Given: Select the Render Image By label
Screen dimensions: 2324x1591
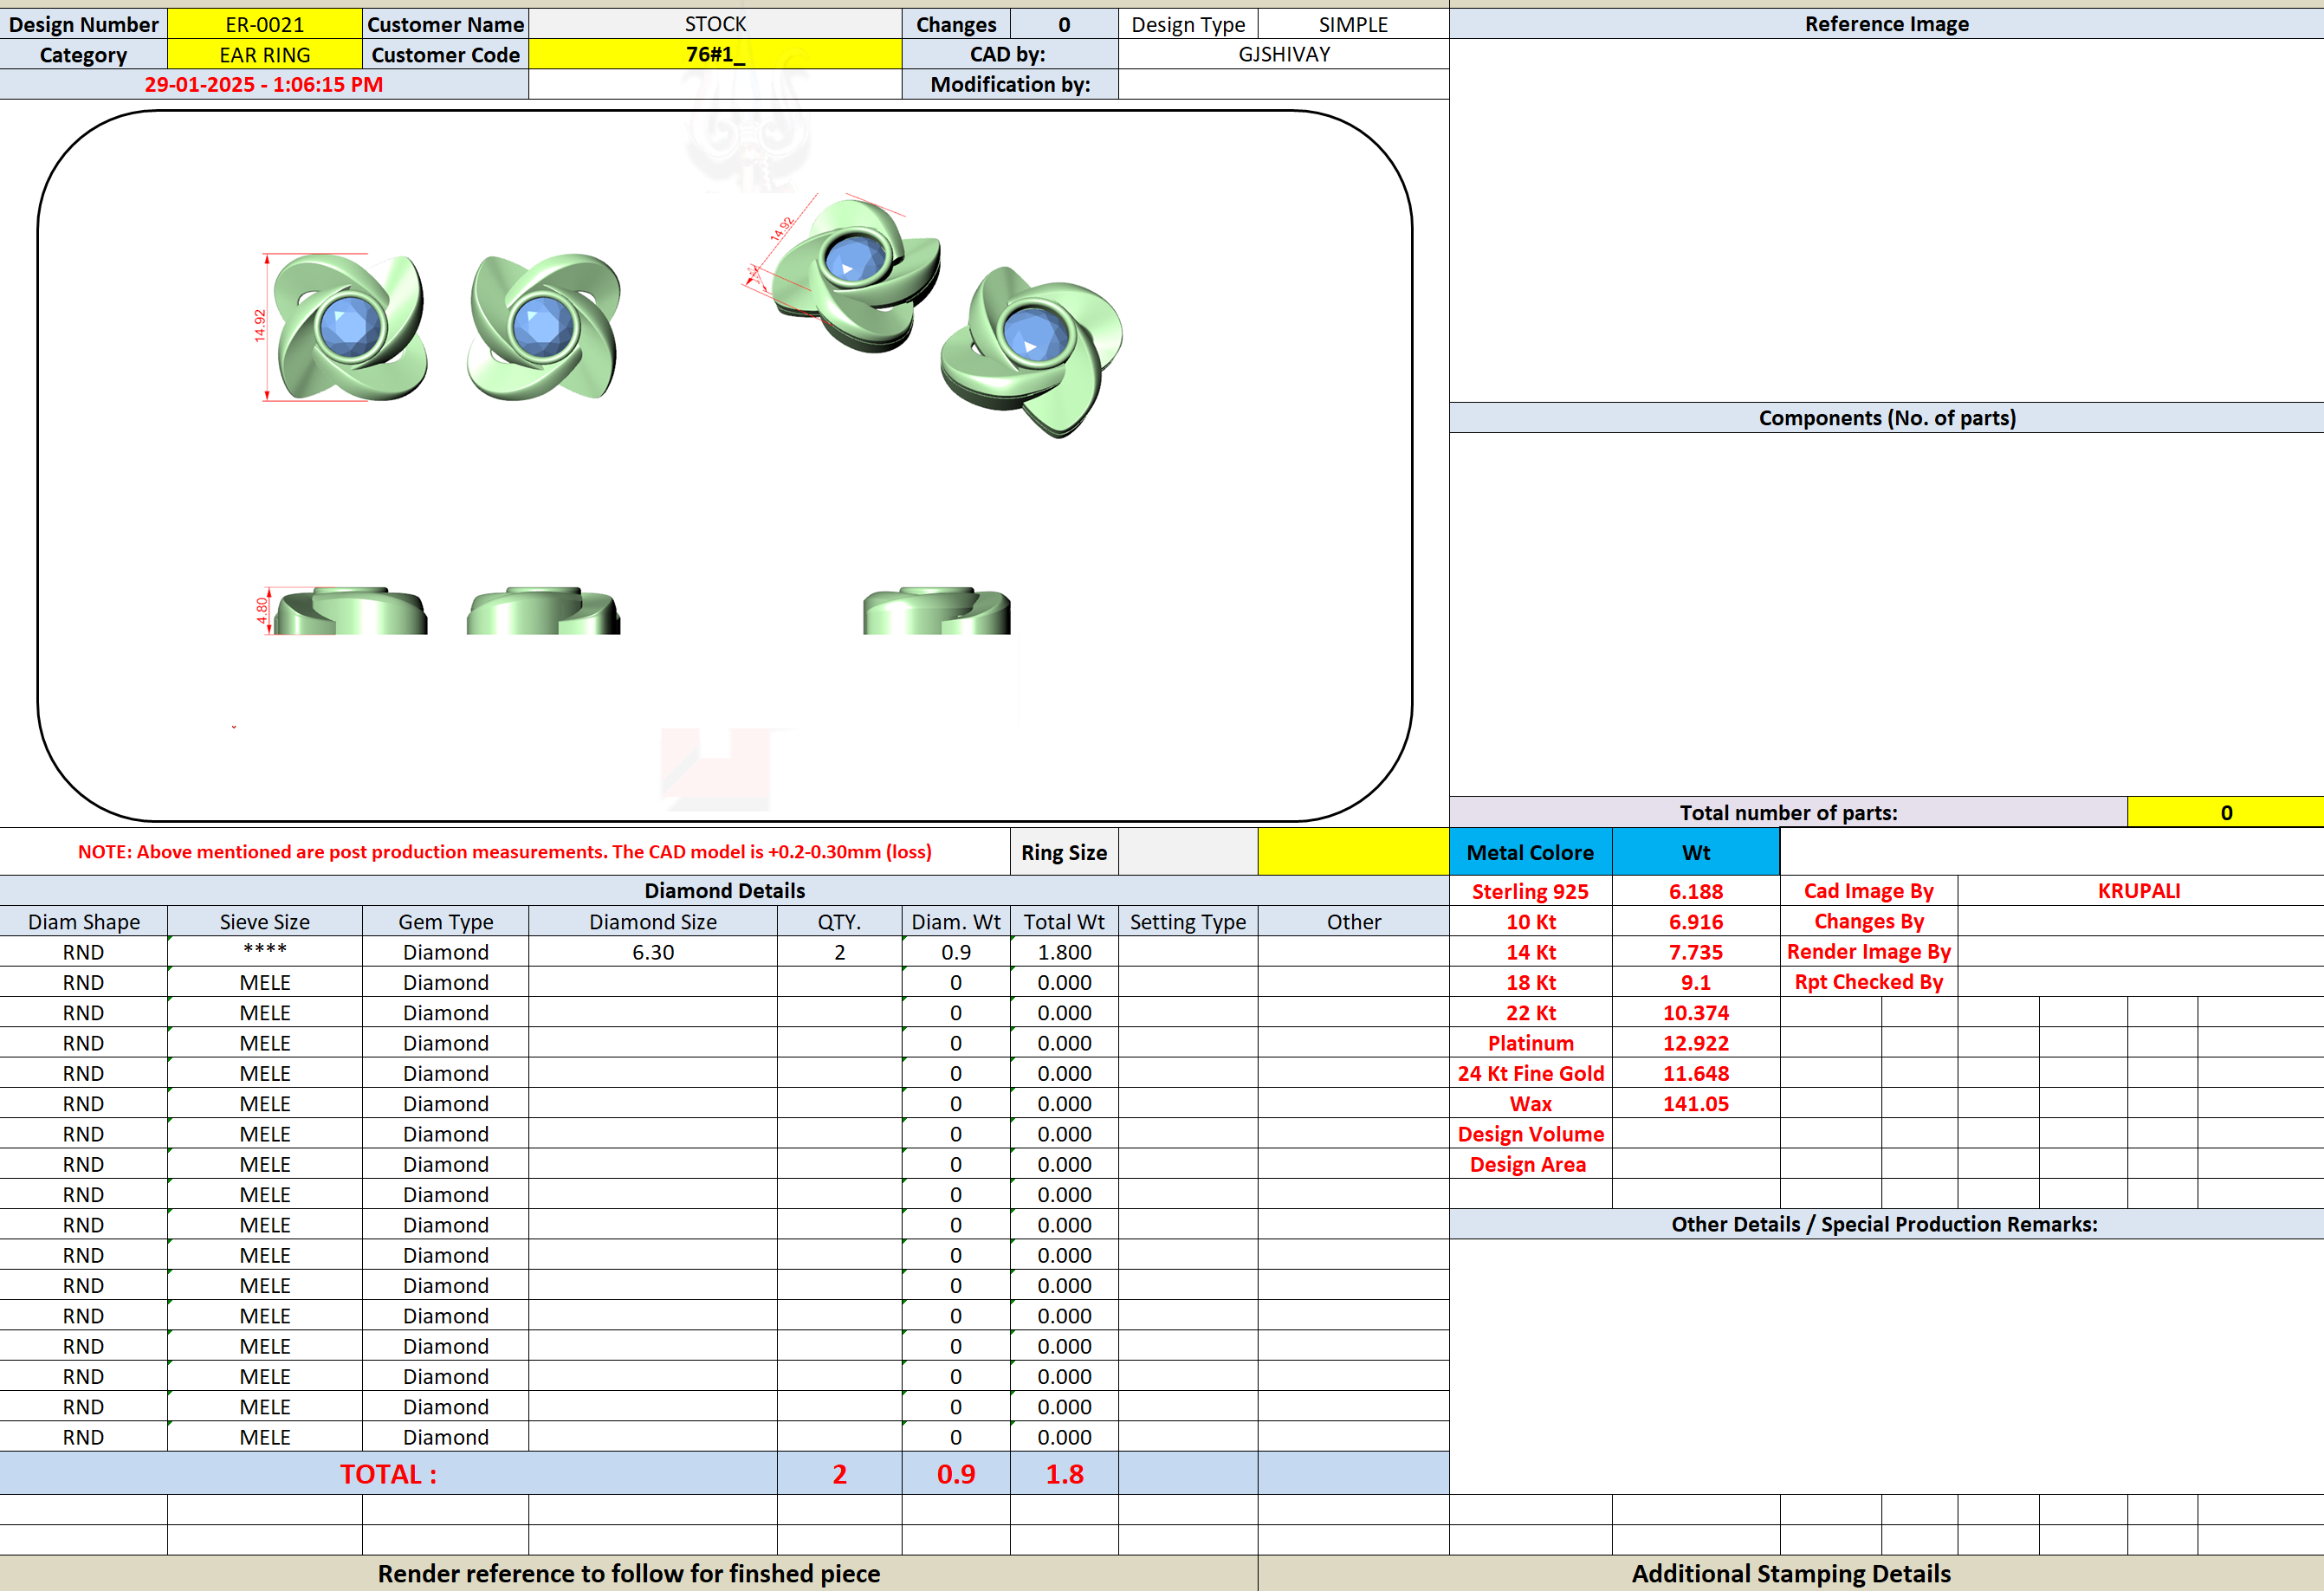Looking at the screenshot, I should click(1868, 952).
